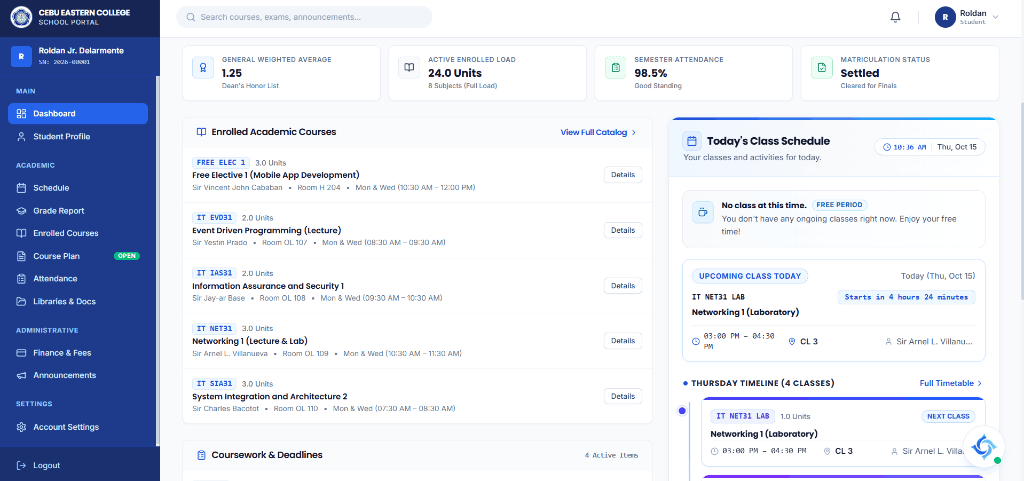Click the OPEN badge beside Course Plan
The height and width of the screenshot is (481, 1024).
127,256
